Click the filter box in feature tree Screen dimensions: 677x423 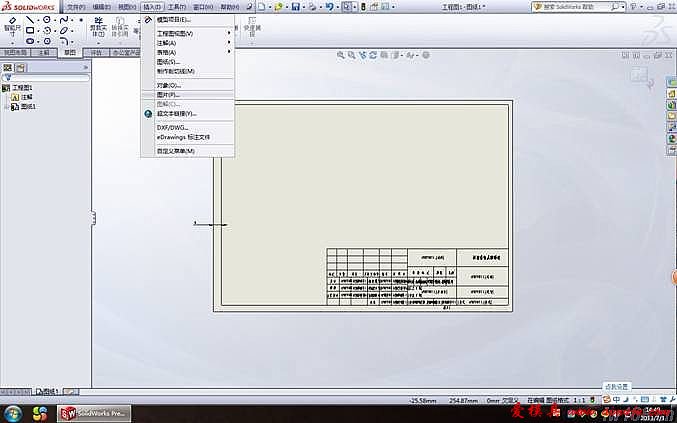(45, 78)
